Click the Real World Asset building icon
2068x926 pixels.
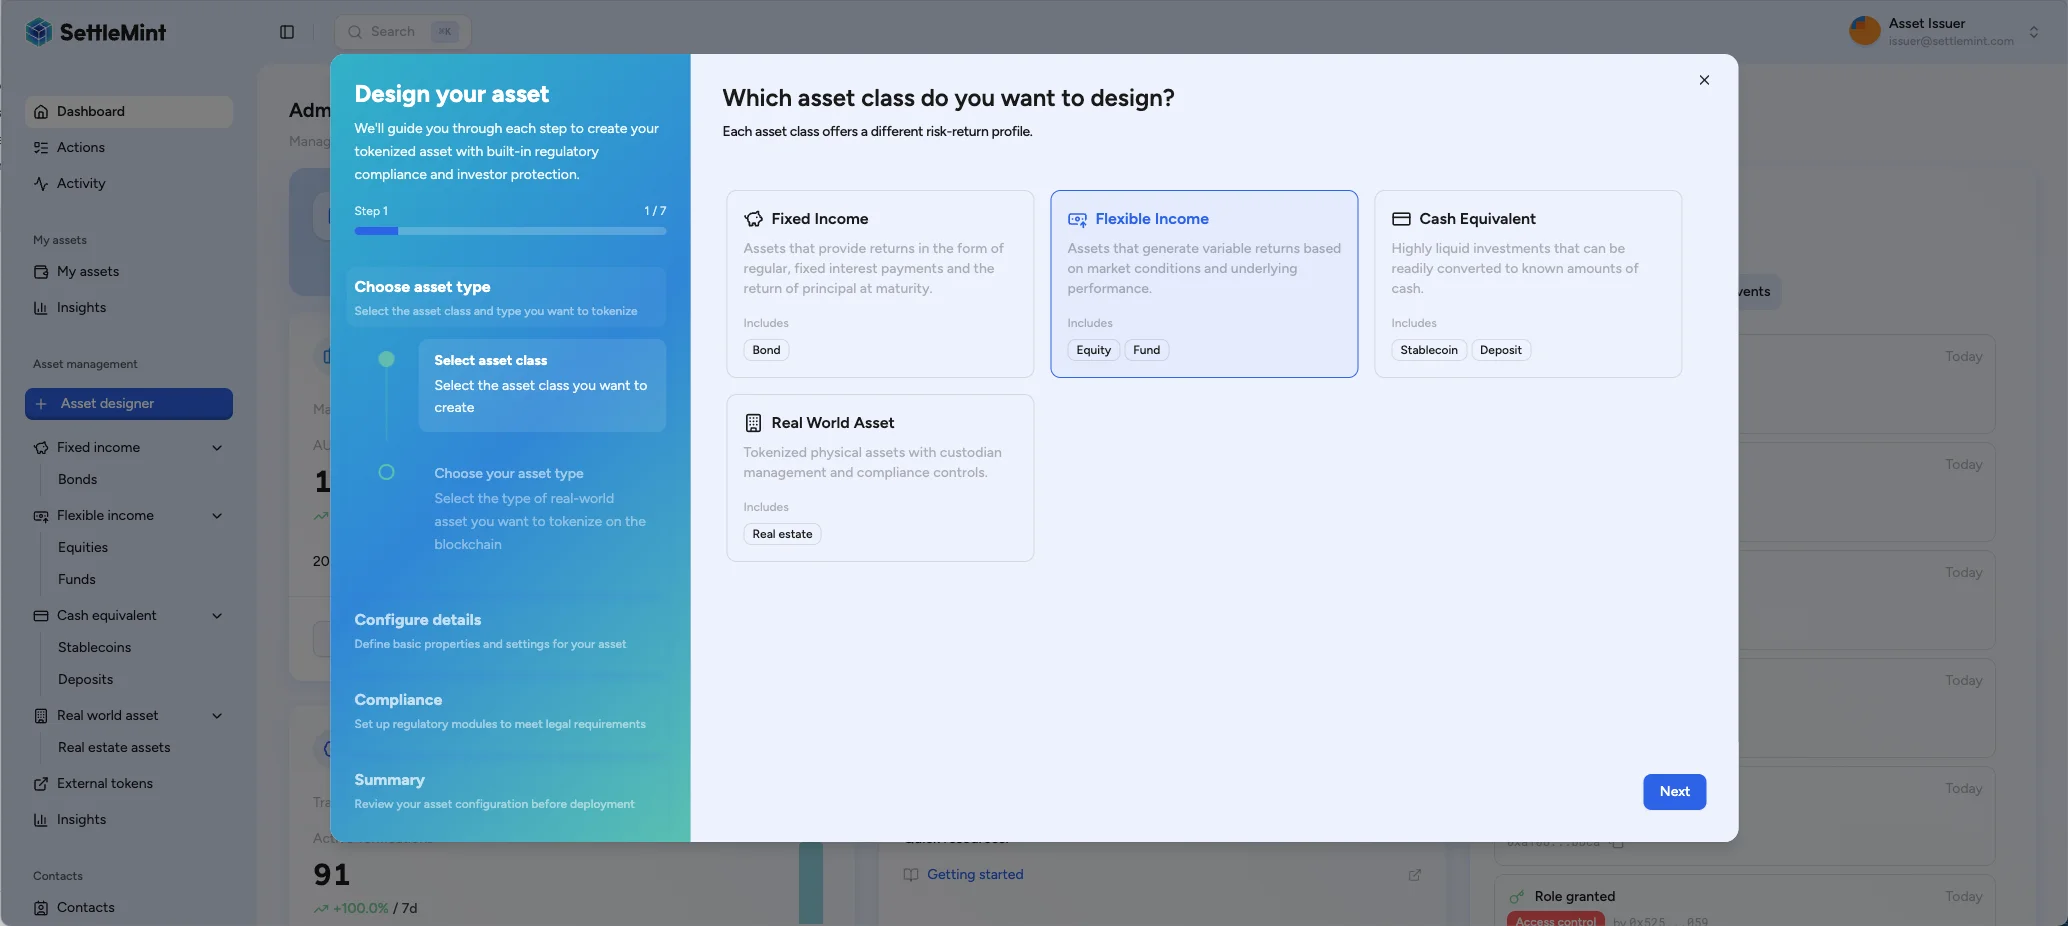[x=753, y=423]
